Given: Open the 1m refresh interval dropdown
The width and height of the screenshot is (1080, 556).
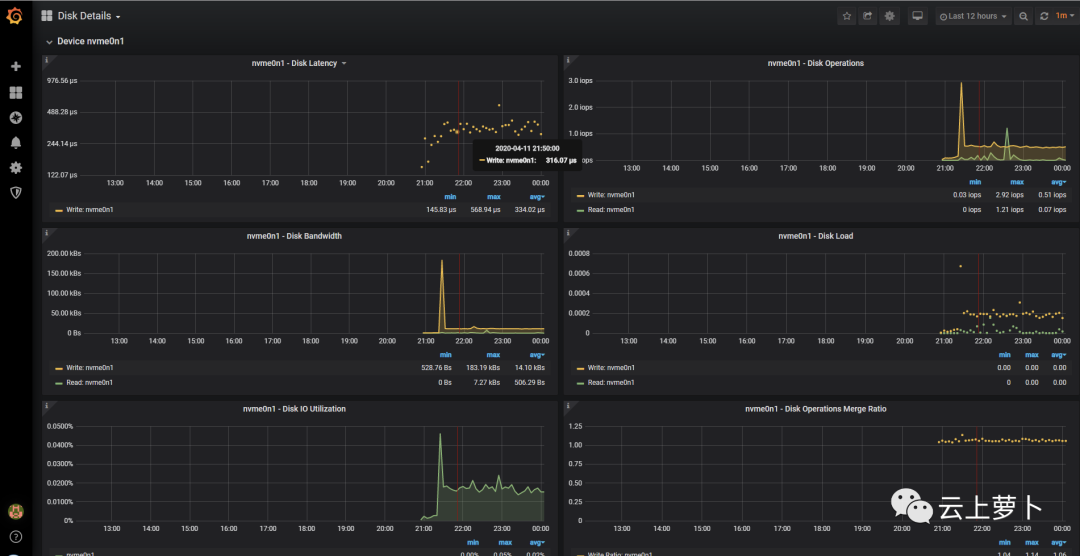Looking at the screenshot, I should tap(1064, 16).
